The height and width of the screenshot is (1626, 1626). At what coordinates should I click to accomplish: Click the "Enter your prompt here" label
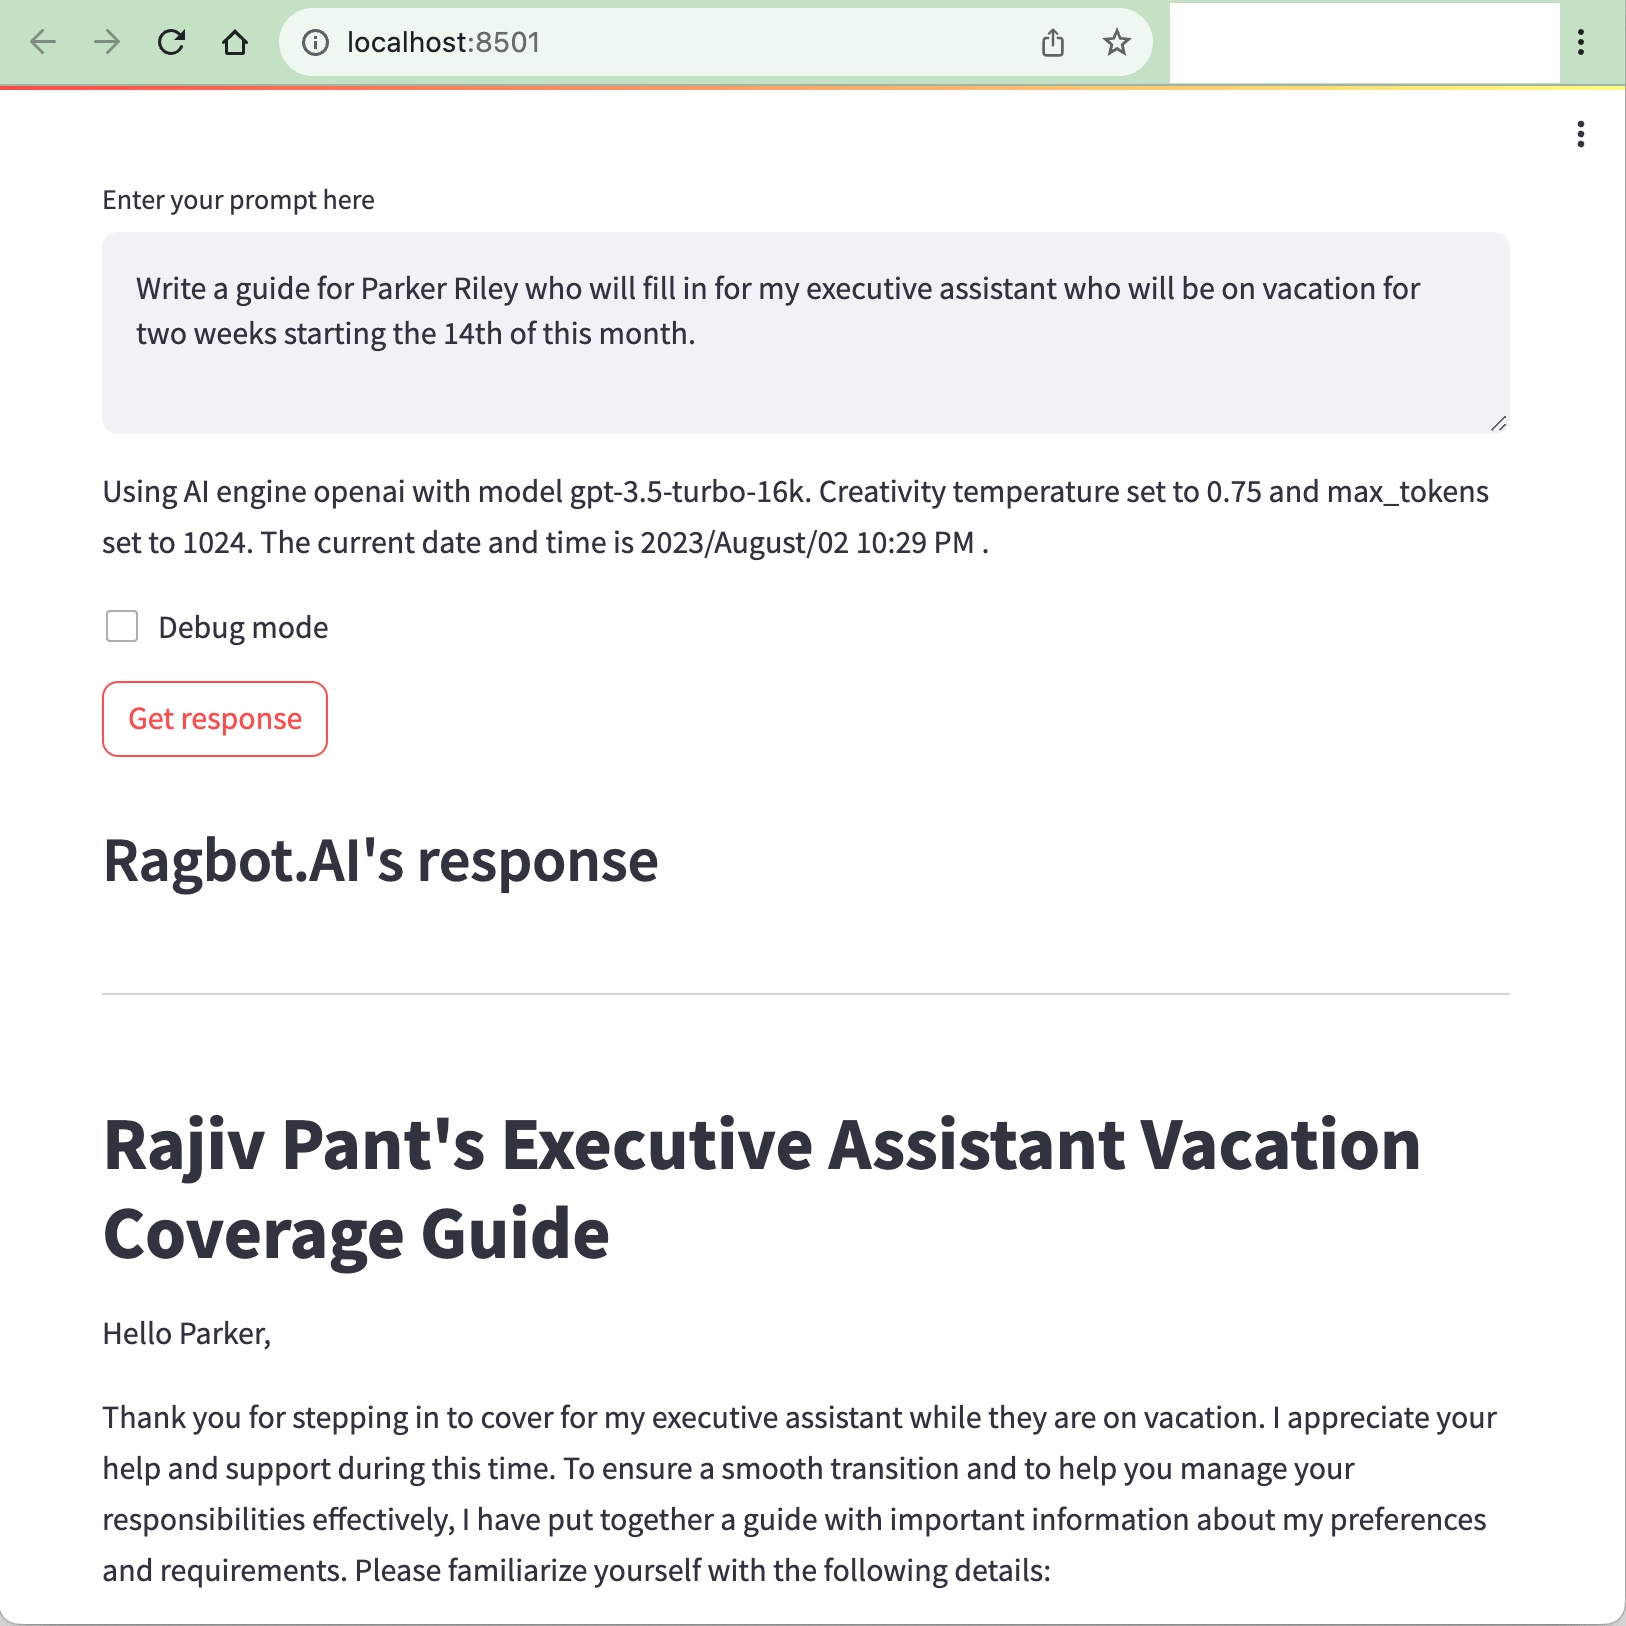point(238,200)
